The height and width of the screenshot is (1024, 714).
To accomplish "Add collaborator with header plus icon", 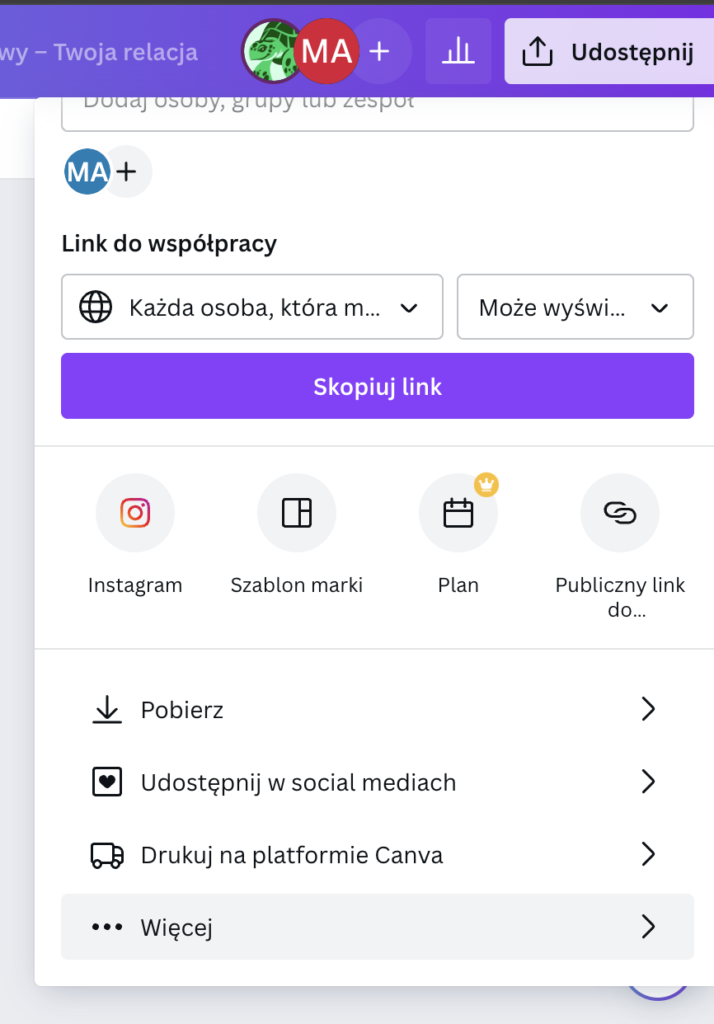I will coord(380,51).
